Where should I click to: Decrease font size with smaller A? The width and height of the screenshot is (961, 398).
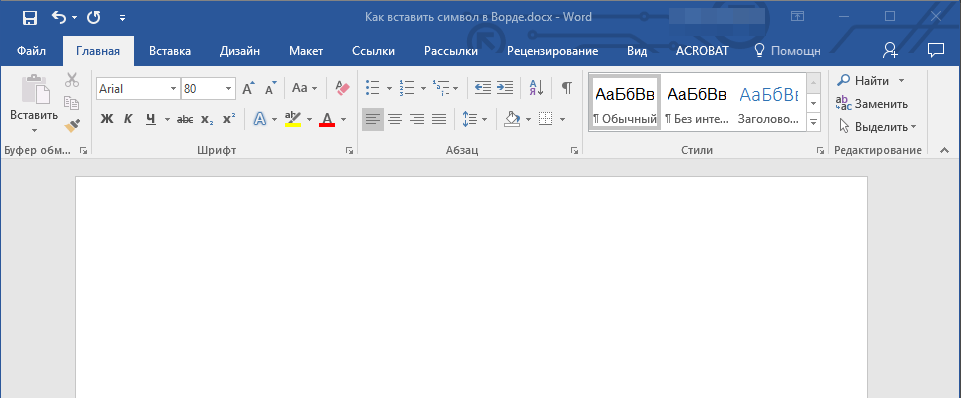coord(270,89)
